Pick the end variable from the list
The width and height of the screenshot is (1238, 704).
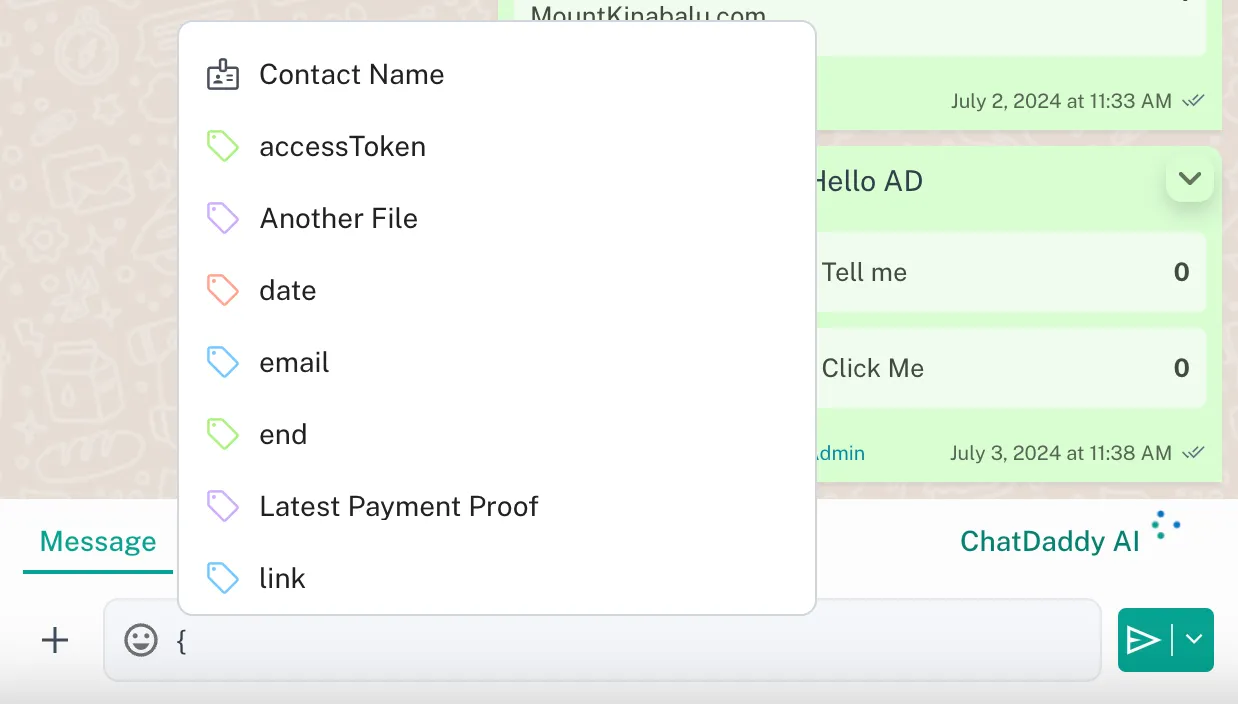(283, 435)
